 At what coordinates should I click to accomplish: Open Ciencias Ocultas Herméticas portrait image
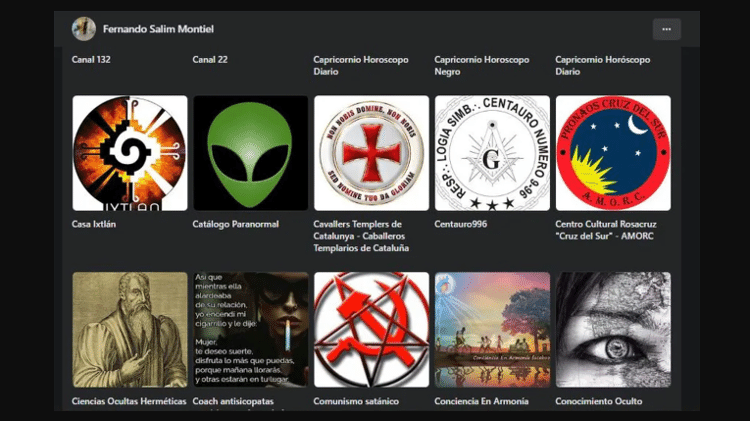point(130,330)
